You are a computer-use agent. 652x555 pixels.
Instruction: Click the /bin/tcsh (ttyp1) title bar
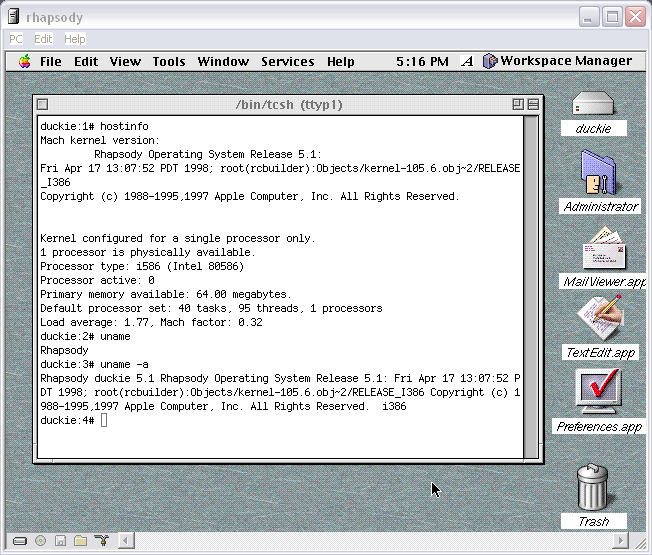(x=289, y=105)
